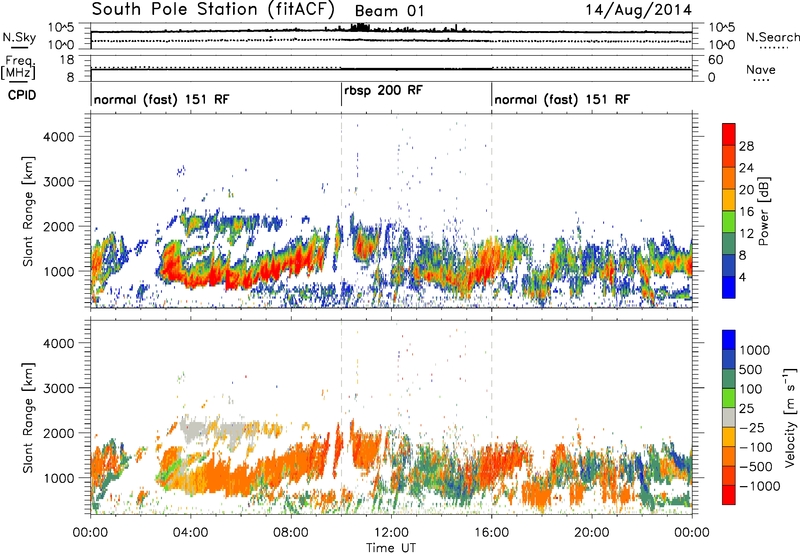Click the date '14/Aug/2014'
800x554 pixels.
tap(638, 10)
